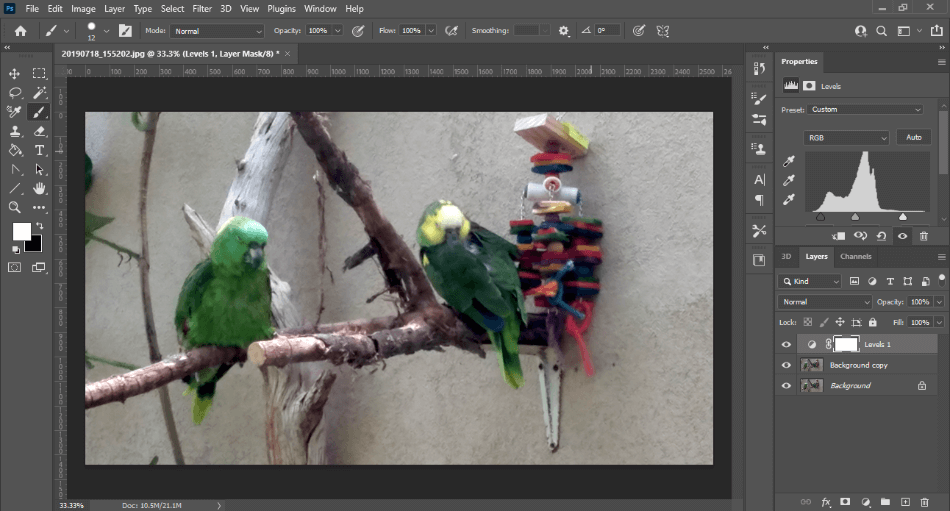Viewport: 950px width, 511px height.
Task: Select the Type tool
Action: point(39,150)
